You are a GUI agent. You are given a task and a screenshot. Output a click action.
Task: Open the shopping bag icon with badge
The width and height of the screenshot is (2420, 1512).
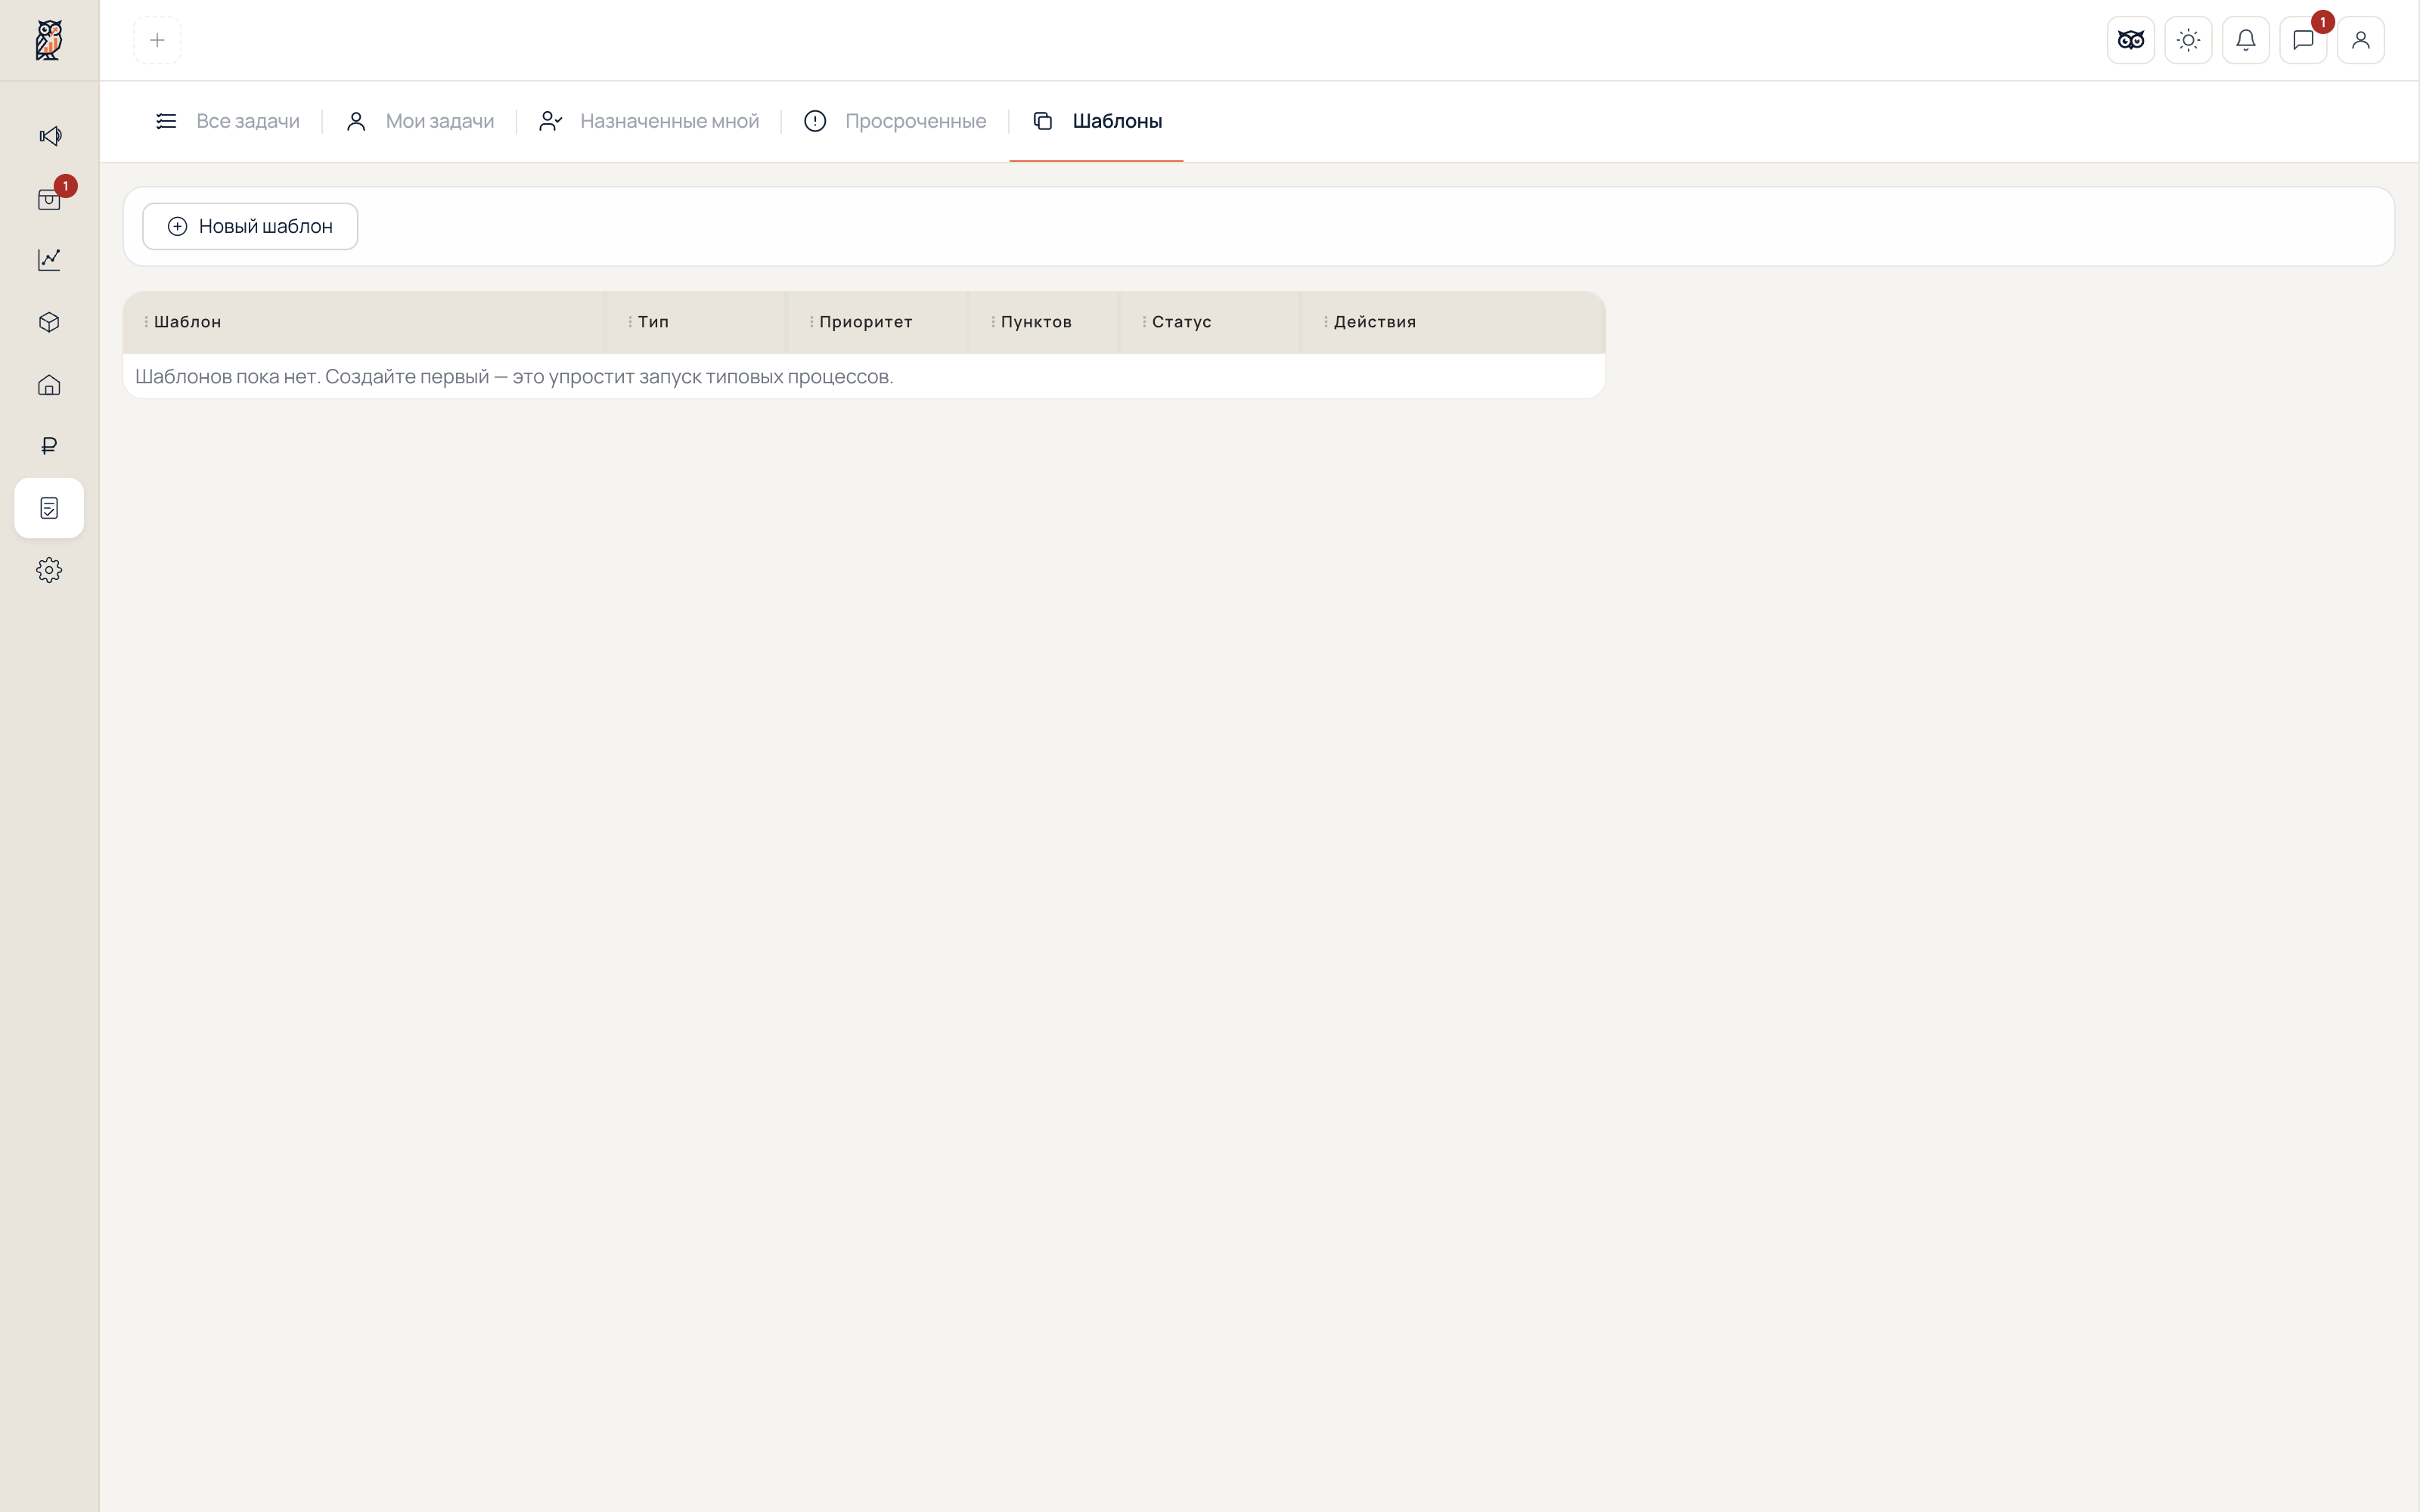click(50, 199)
